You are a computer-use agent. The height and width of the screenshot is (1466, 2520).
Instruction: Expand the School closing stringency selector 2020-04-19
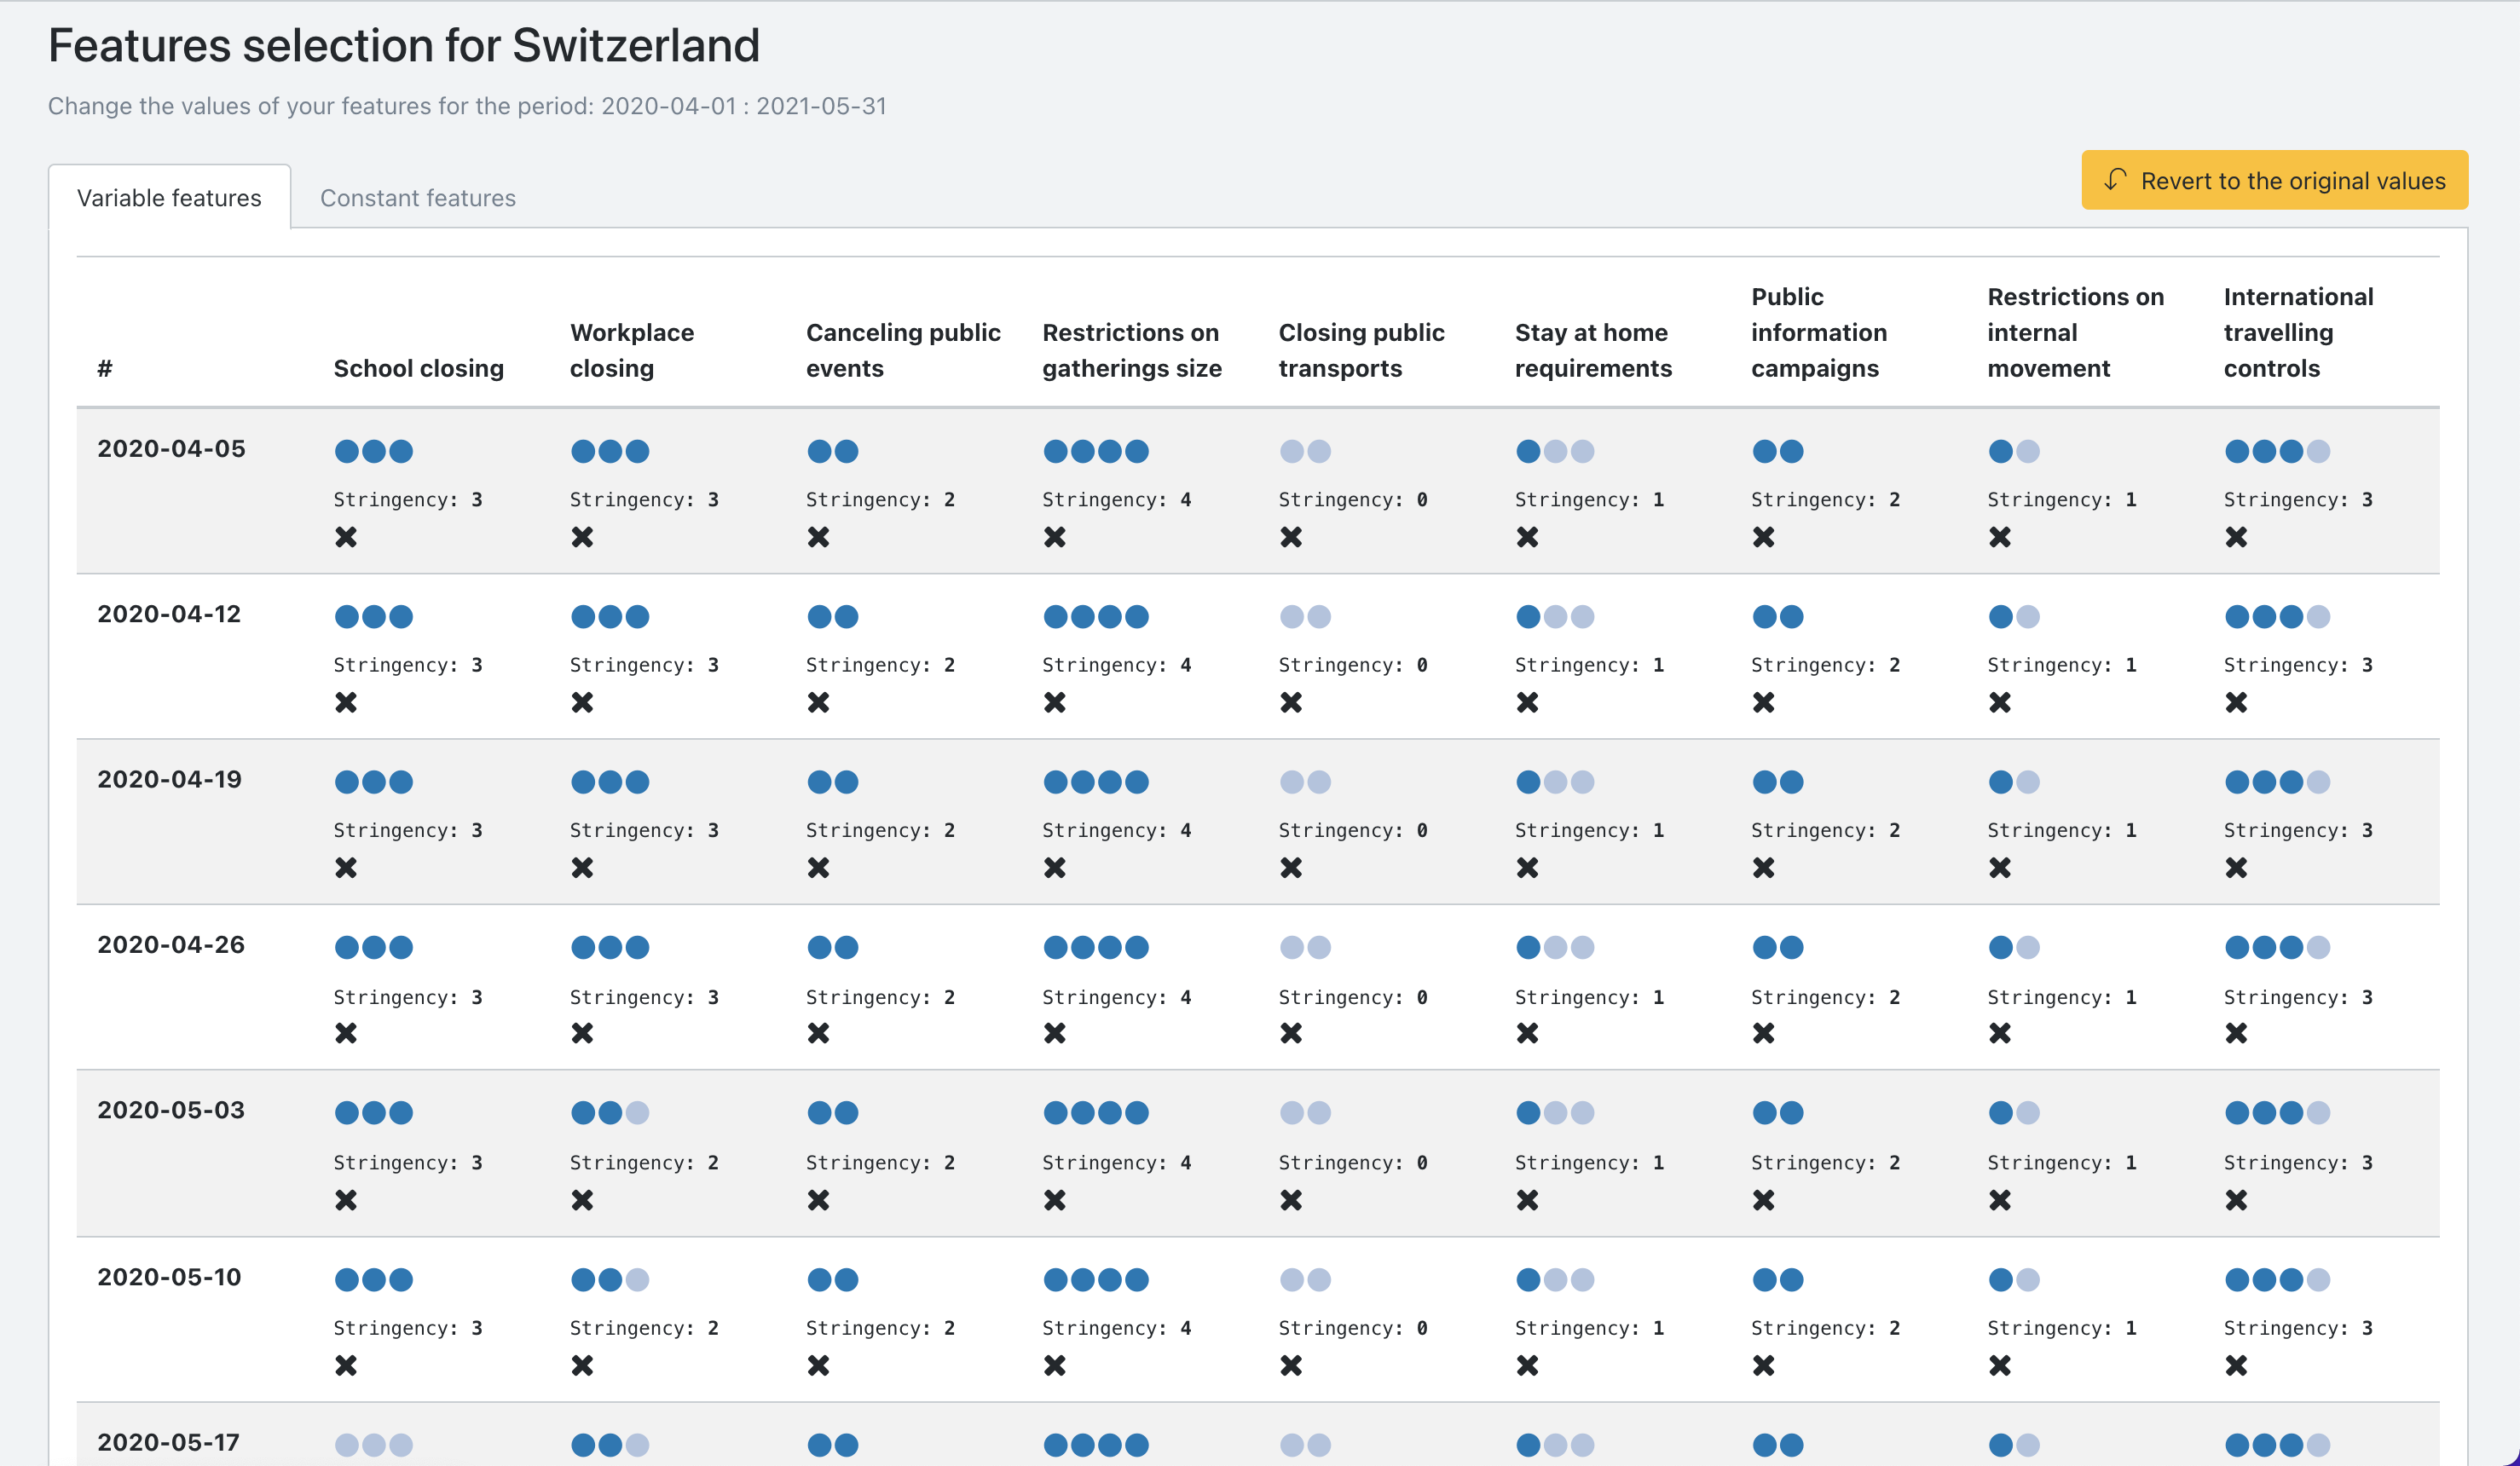373,782
